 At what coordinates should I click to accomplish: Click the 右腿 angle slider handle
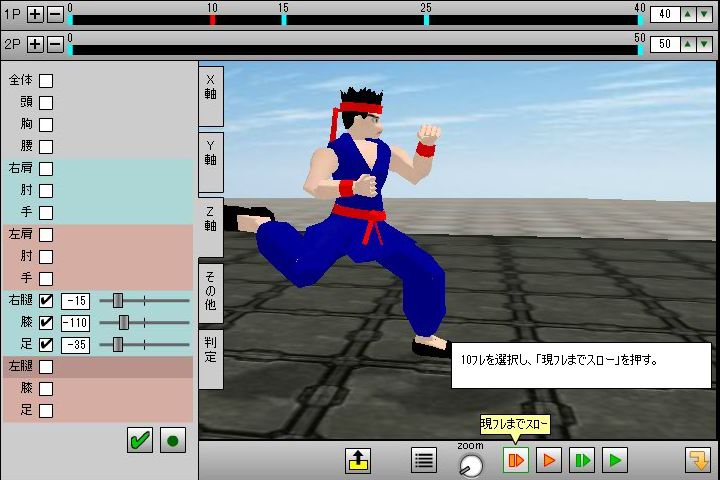click(118, 301)
